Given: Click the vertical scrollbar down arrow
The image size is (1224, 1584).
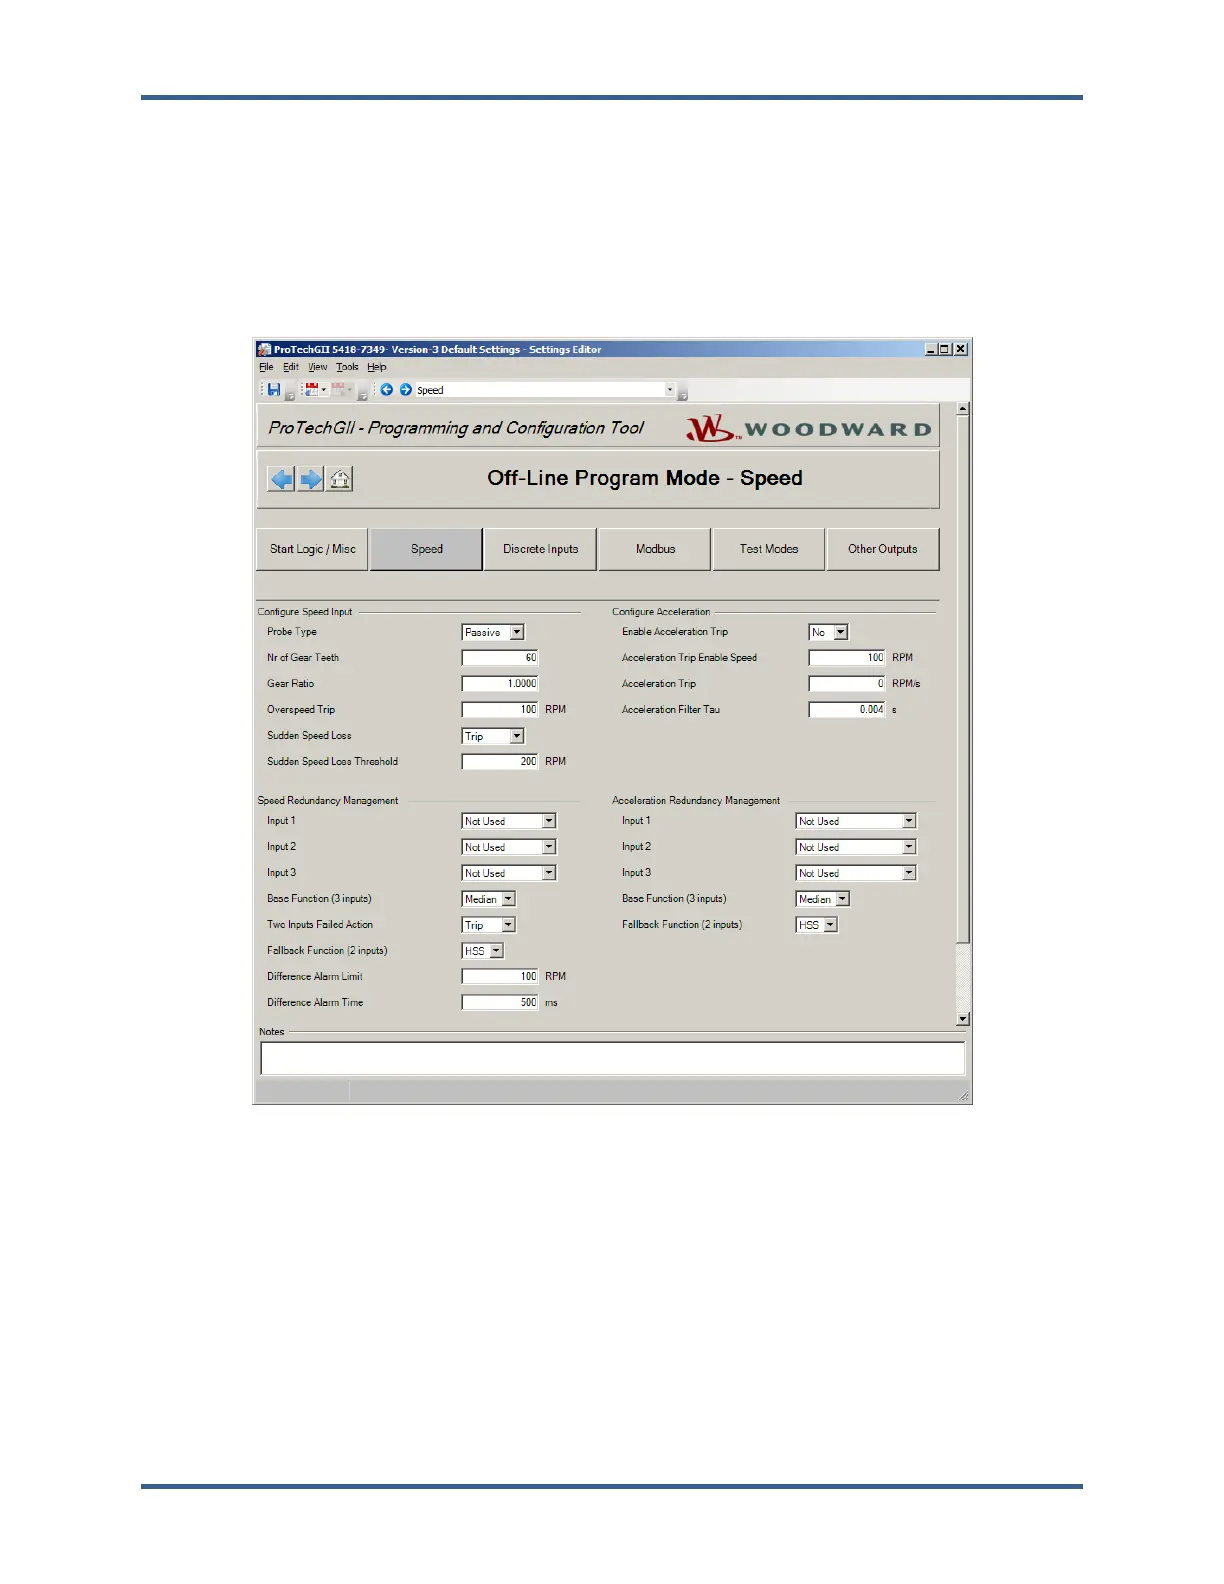Looking at the screenshot, I should click(963, 1019).
